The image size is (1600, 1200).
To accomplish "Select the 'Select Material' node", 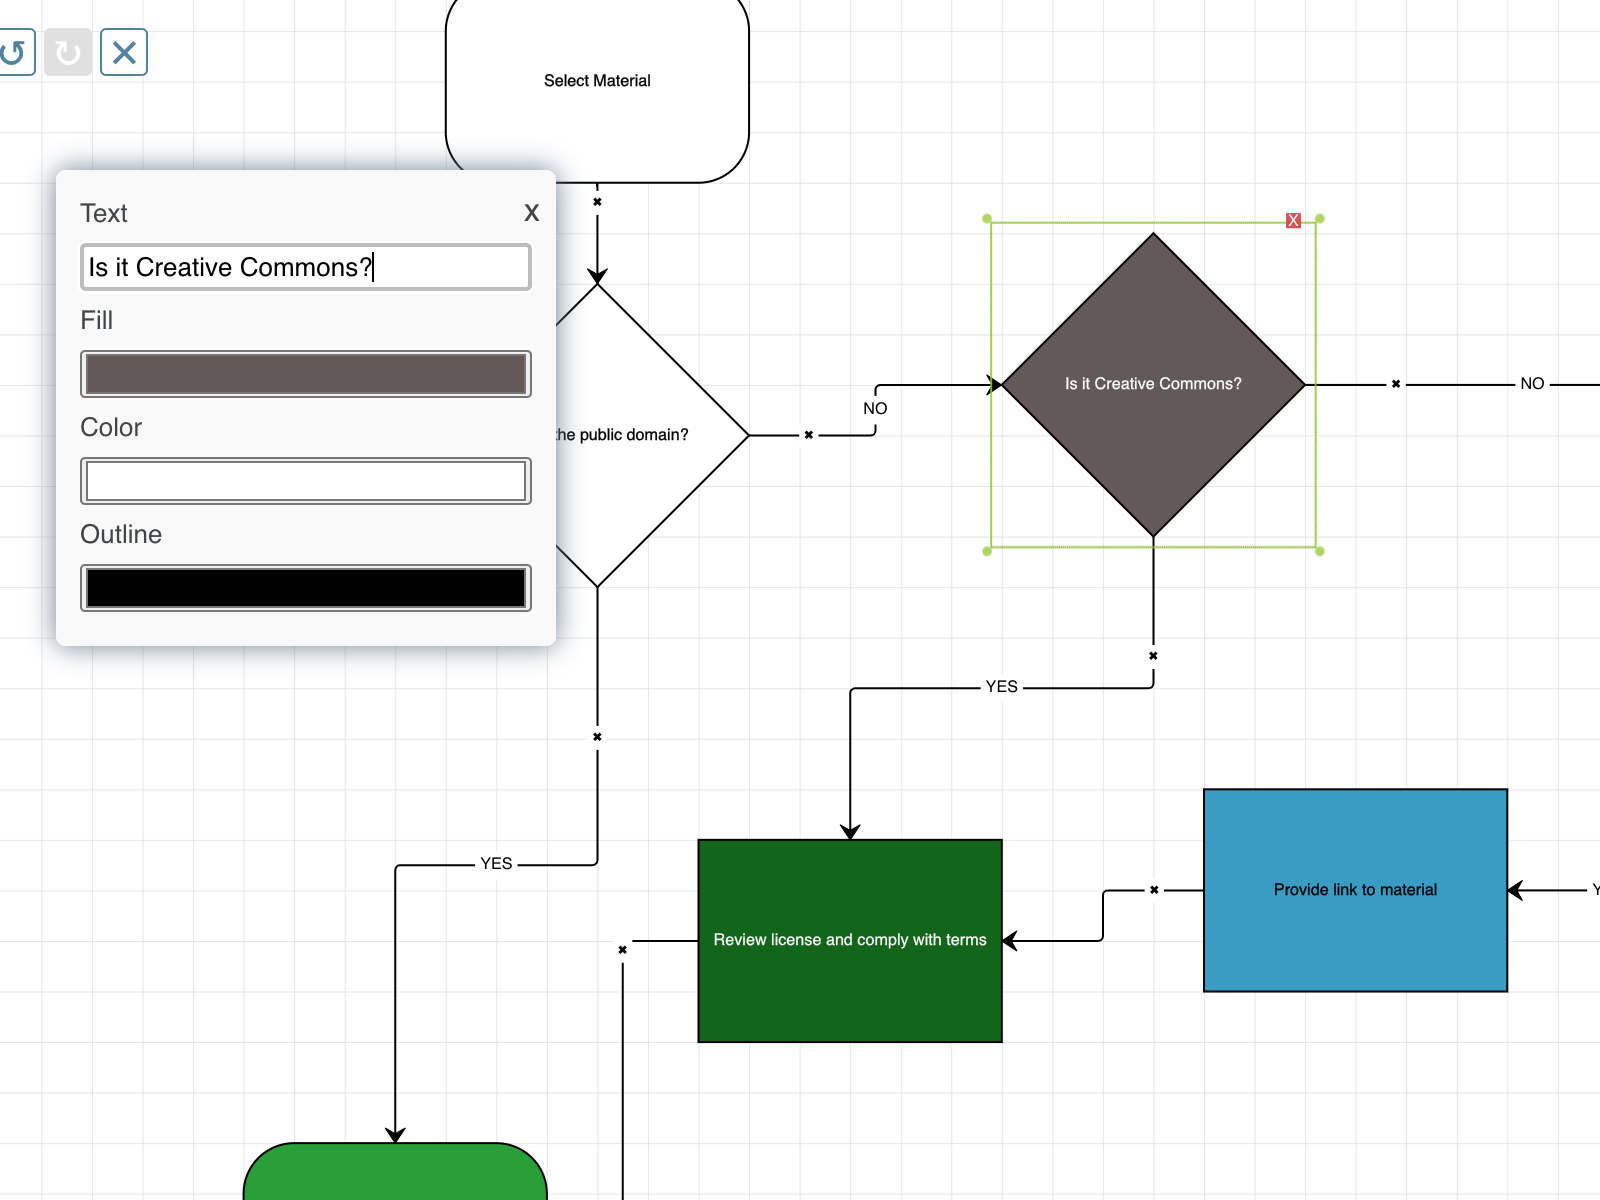I will coord(597,81).
